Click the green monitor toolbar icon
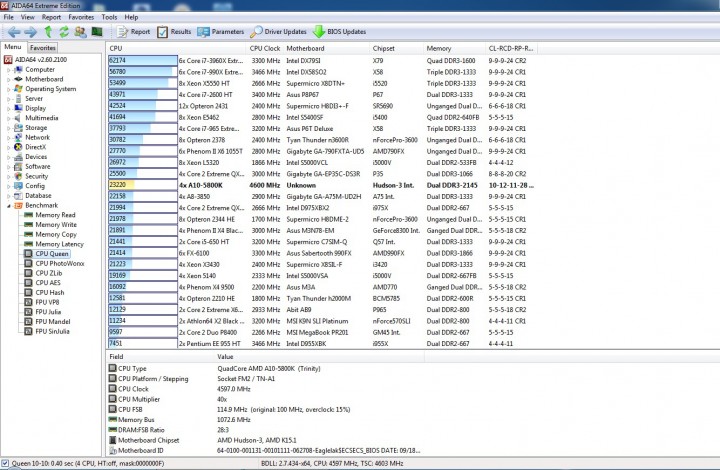The width and height of the screenshot is (720, 470). [97, 32]
